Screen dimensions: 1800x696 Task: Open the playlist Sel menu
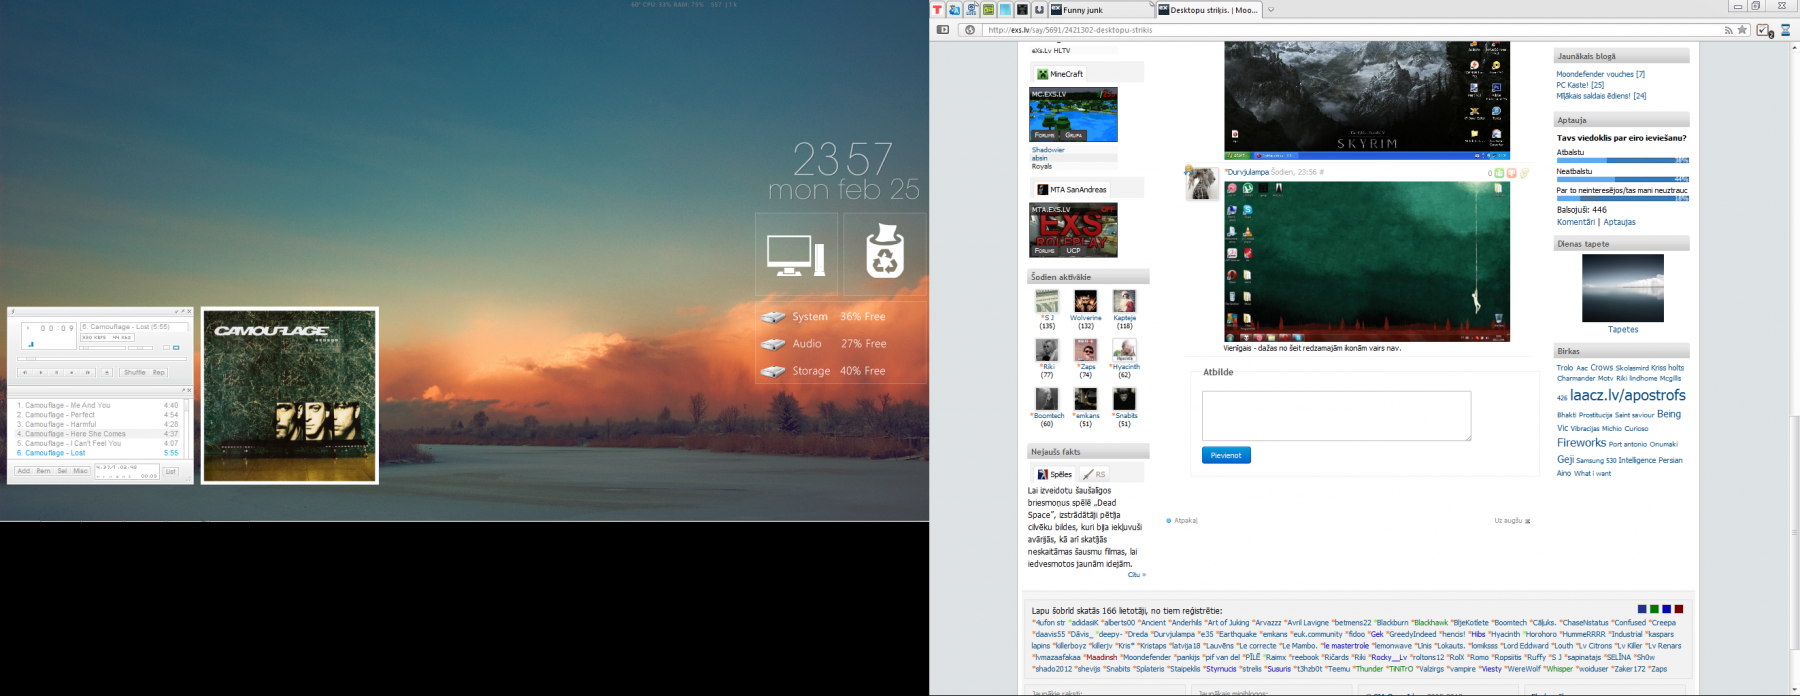(62, 471)
